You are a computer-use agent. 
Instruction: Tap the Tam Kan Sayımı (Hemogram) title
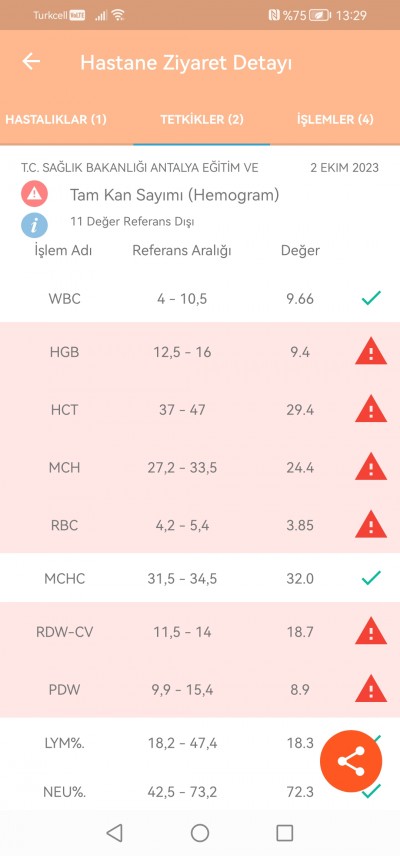[x=175, y=194]
